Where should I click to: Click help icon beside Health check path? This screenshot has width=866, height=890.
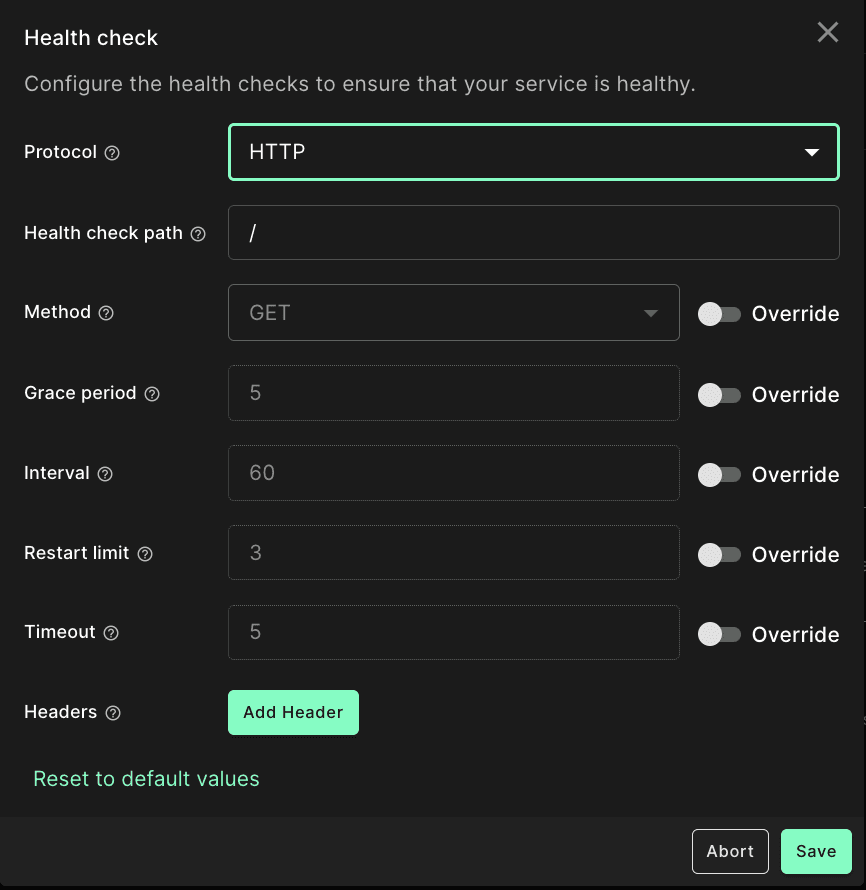[198, 233]
